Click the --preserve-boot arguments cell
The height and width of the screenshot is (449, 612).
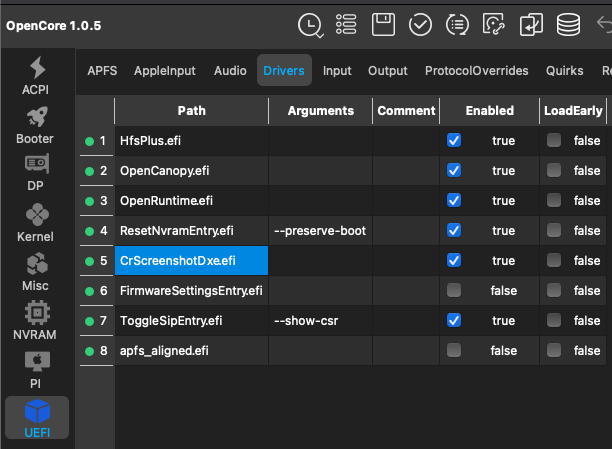(x=320, y=231)
